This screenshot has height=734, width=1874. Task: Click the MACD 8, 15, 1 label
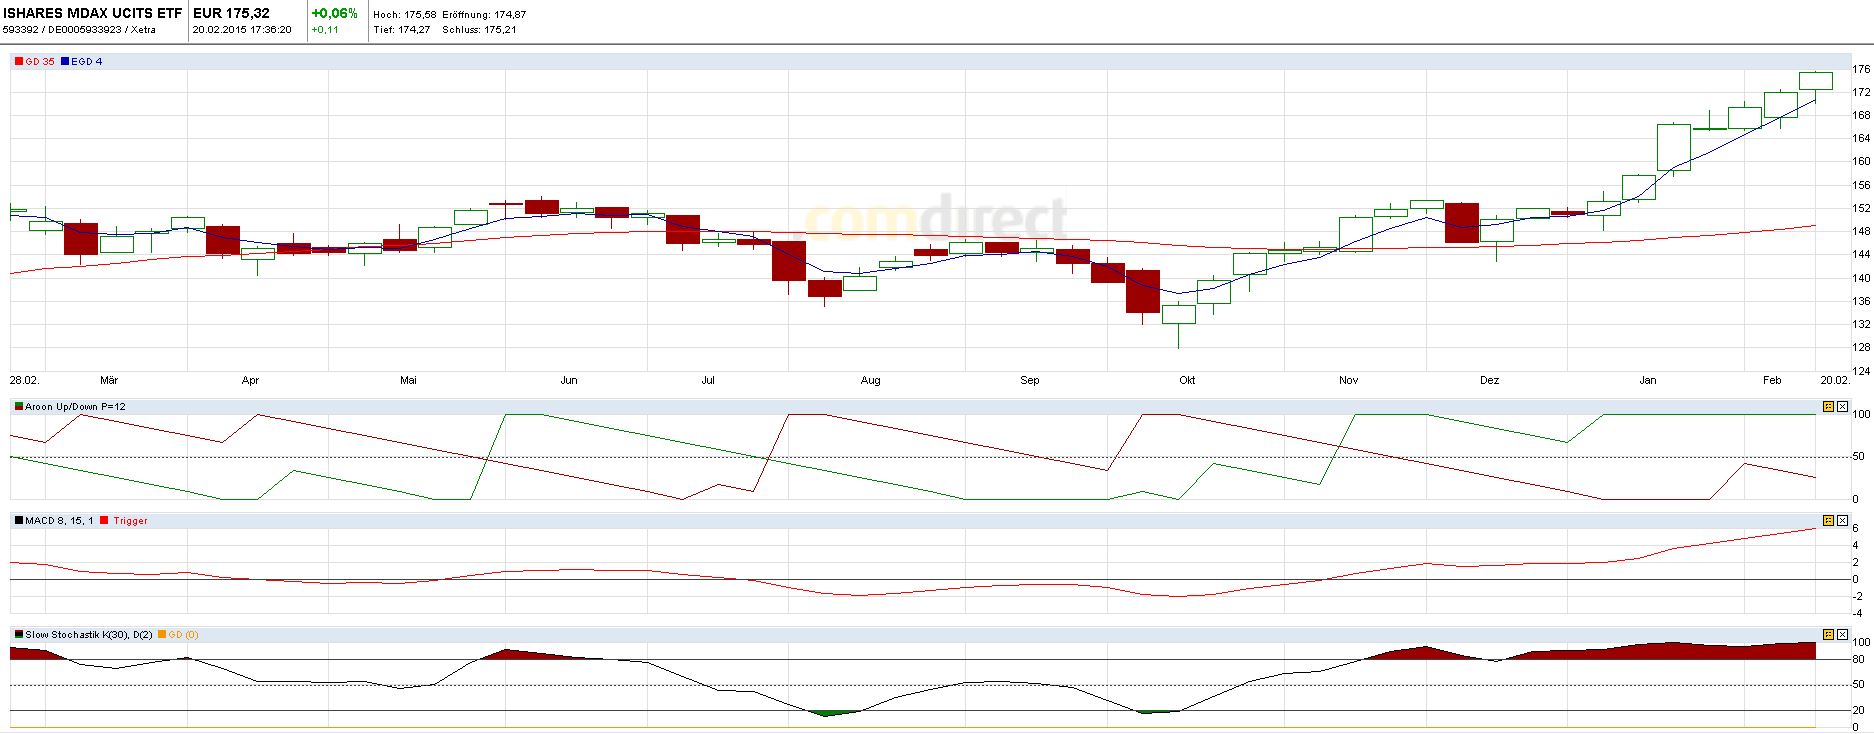click(x=60, y=521)
